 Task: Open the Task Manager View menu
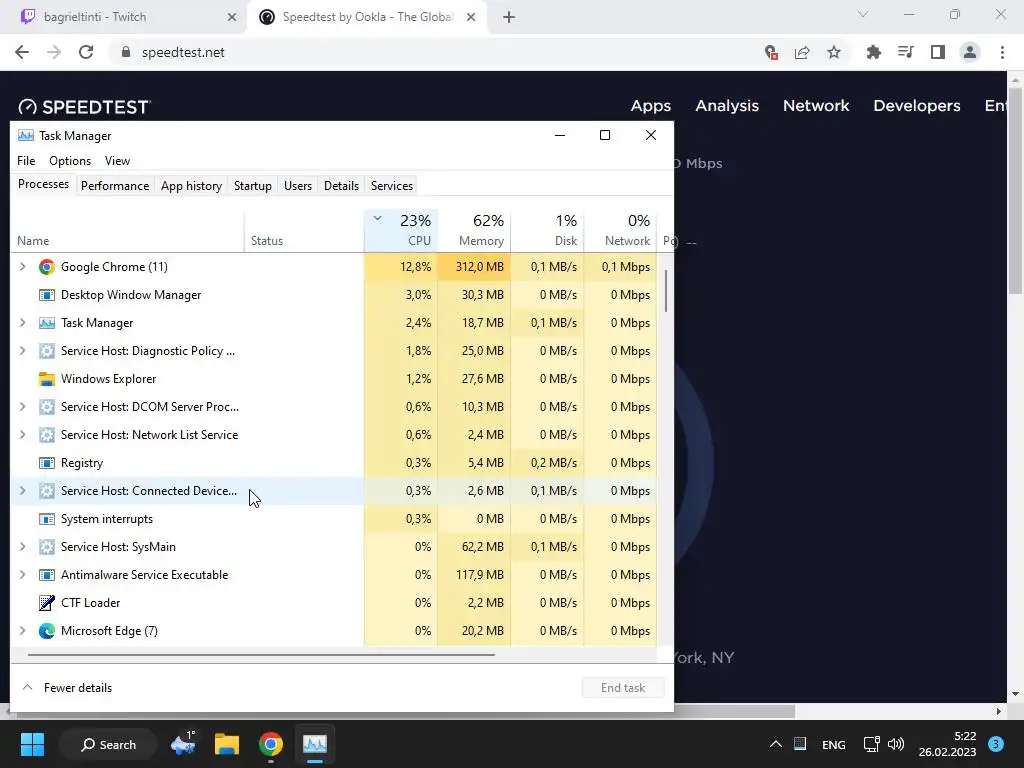(x=118, y=161)
